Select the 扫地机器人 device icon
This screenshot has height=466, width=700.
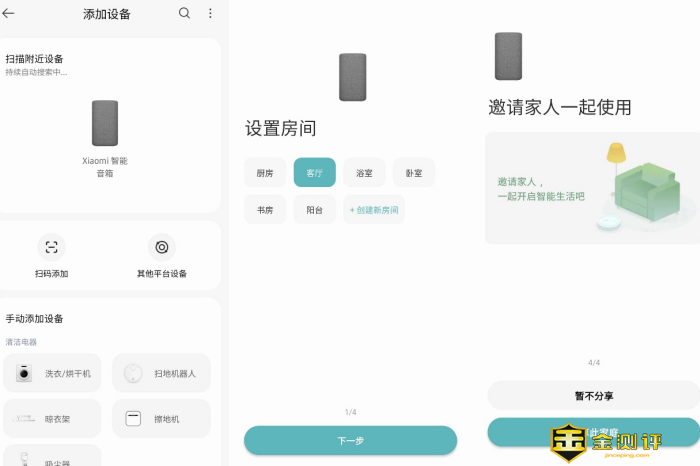(133, 373)
